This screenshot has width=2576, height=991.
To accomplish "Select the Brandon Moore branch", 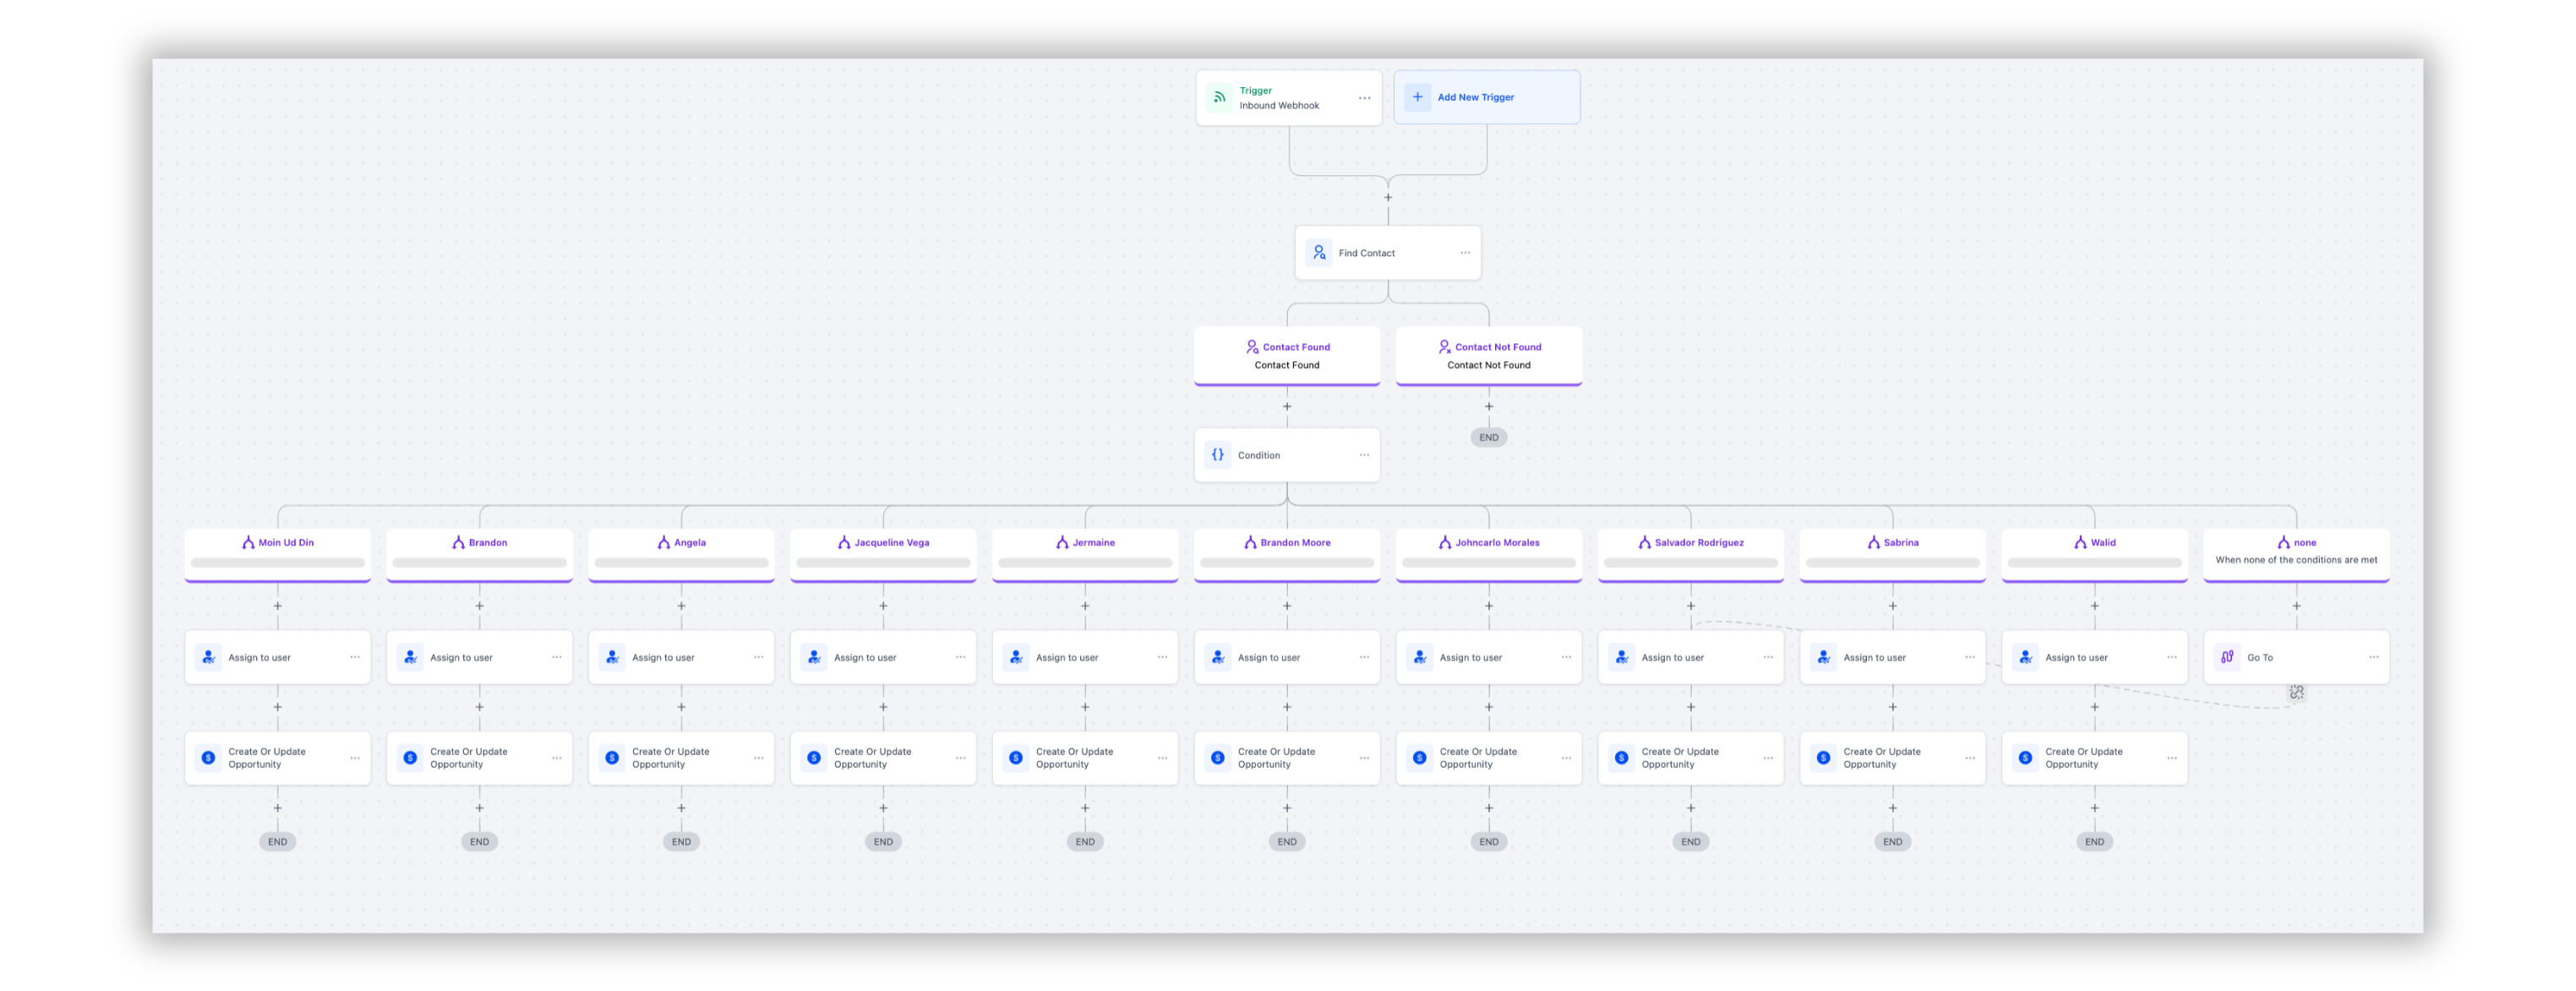I will click(x=1287, y=555).
